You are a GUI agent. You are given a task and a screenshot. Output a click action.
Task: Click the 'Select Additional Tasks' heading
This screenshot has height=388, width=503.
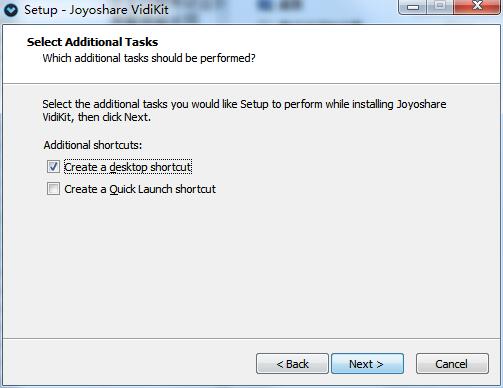tap(92, 42)
